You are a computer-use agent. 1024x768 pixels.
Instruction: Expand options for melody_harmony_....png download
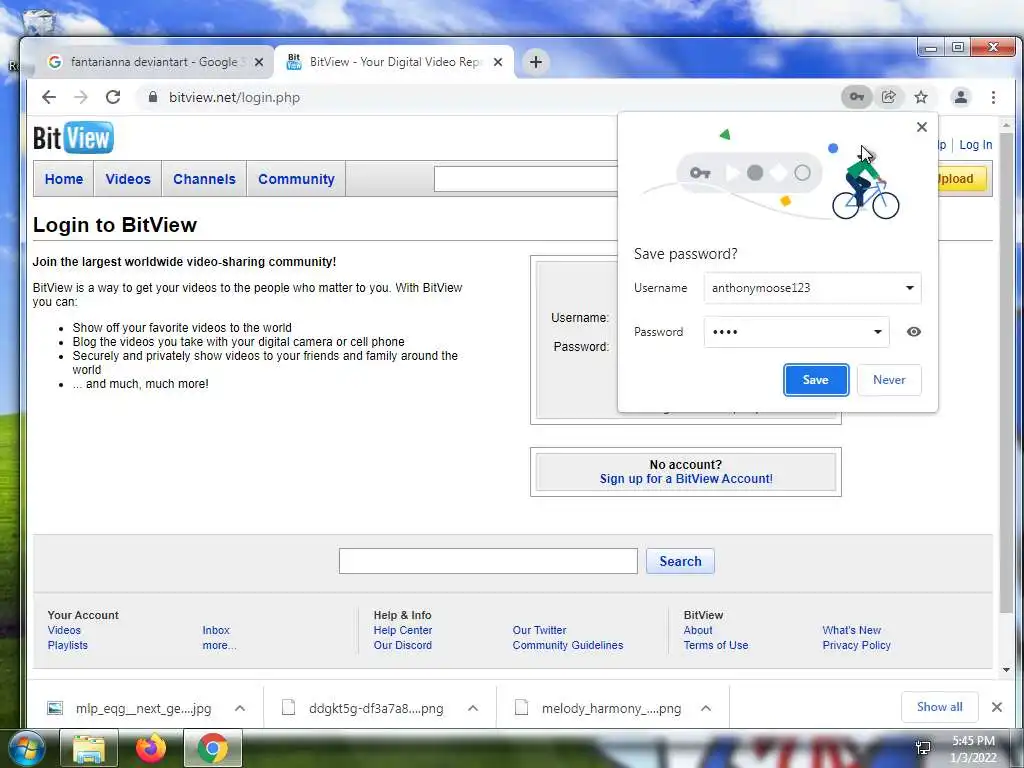[706, 709]
